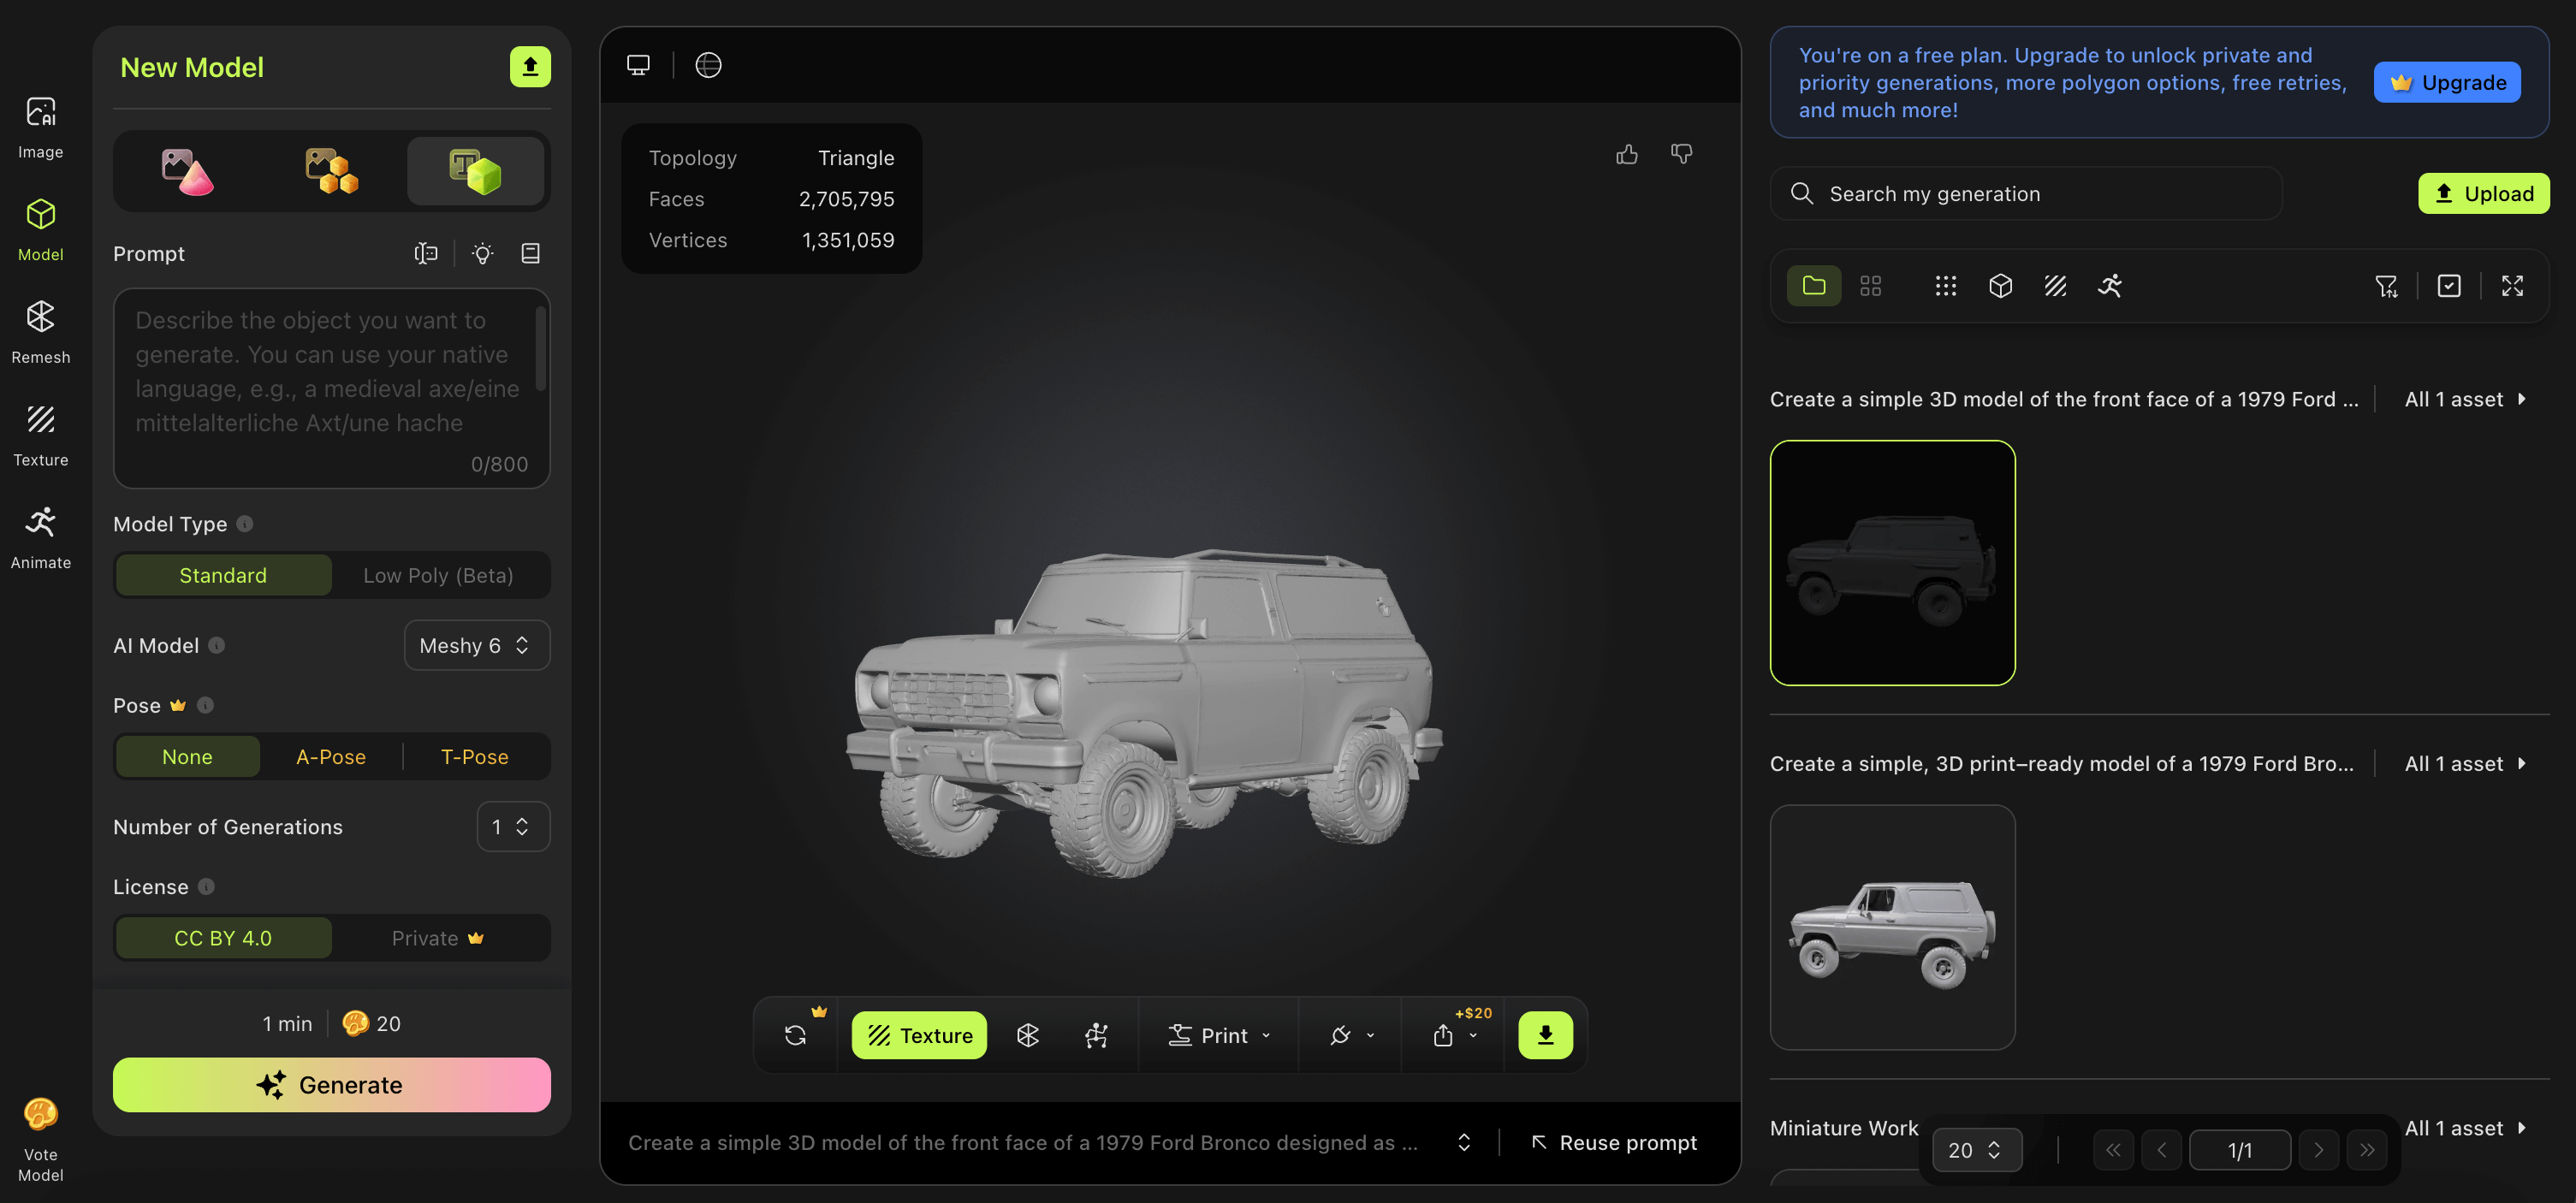Click the thumbs down icon

tap(1682, 154)
